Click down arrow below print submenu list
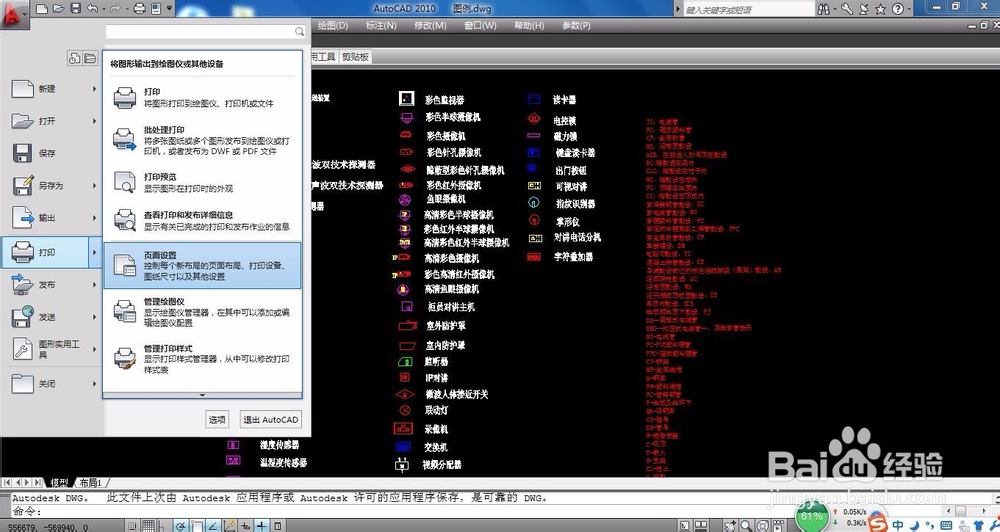Viewport: 1000px width, 532px height. coord(203,395)
